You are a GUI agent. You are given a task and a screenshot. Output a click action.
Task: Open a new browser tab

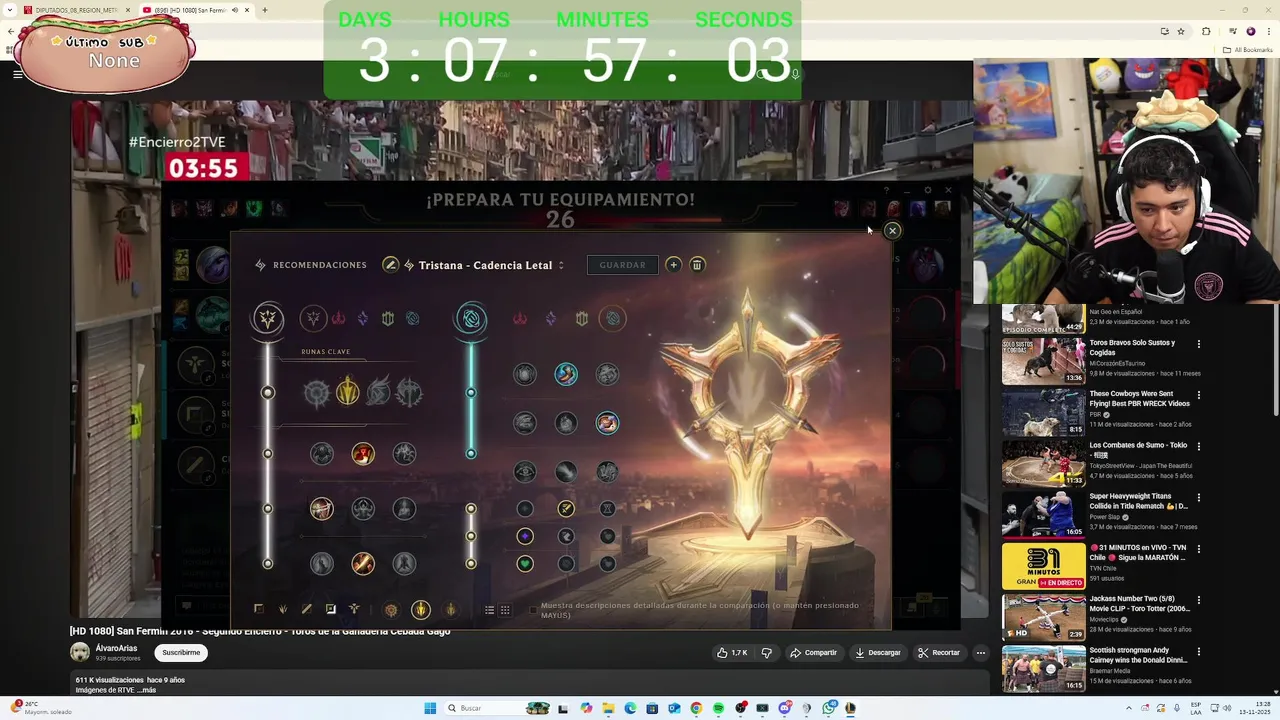click(x=265, y=10)
